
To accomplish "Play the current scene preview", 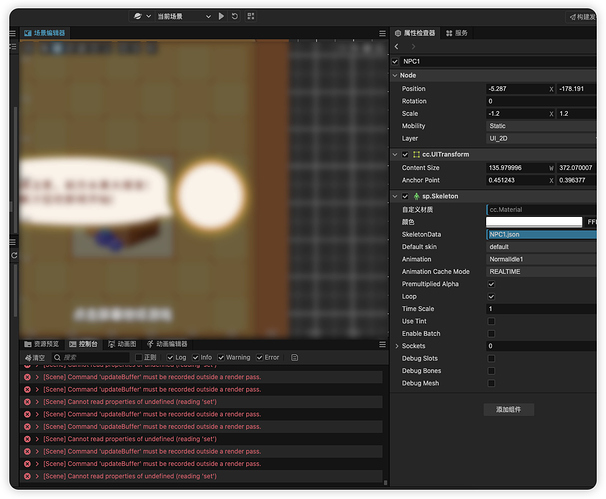I will tap(221, 16).
